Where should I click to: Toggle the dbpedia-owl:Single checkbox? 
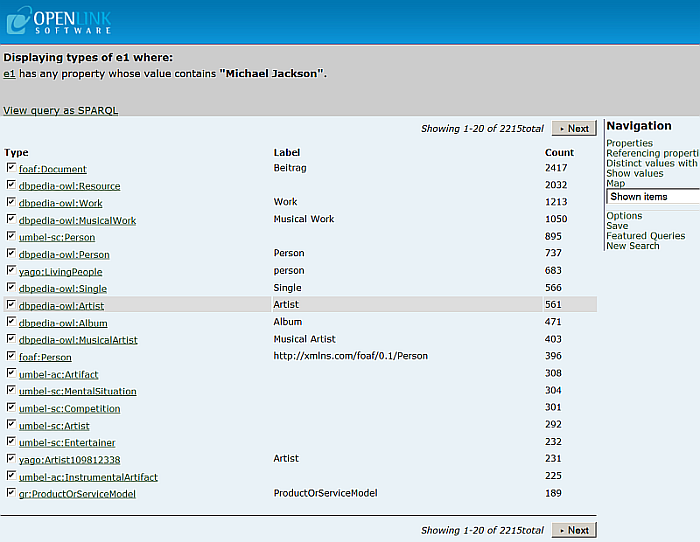pos(11,287)
